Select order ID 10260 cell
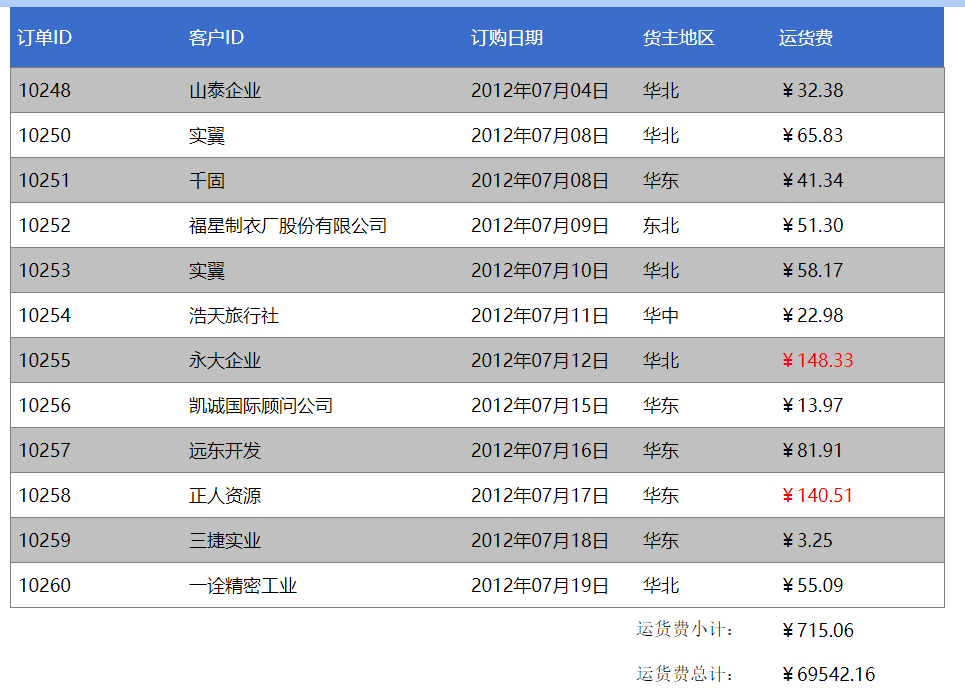 45,585
